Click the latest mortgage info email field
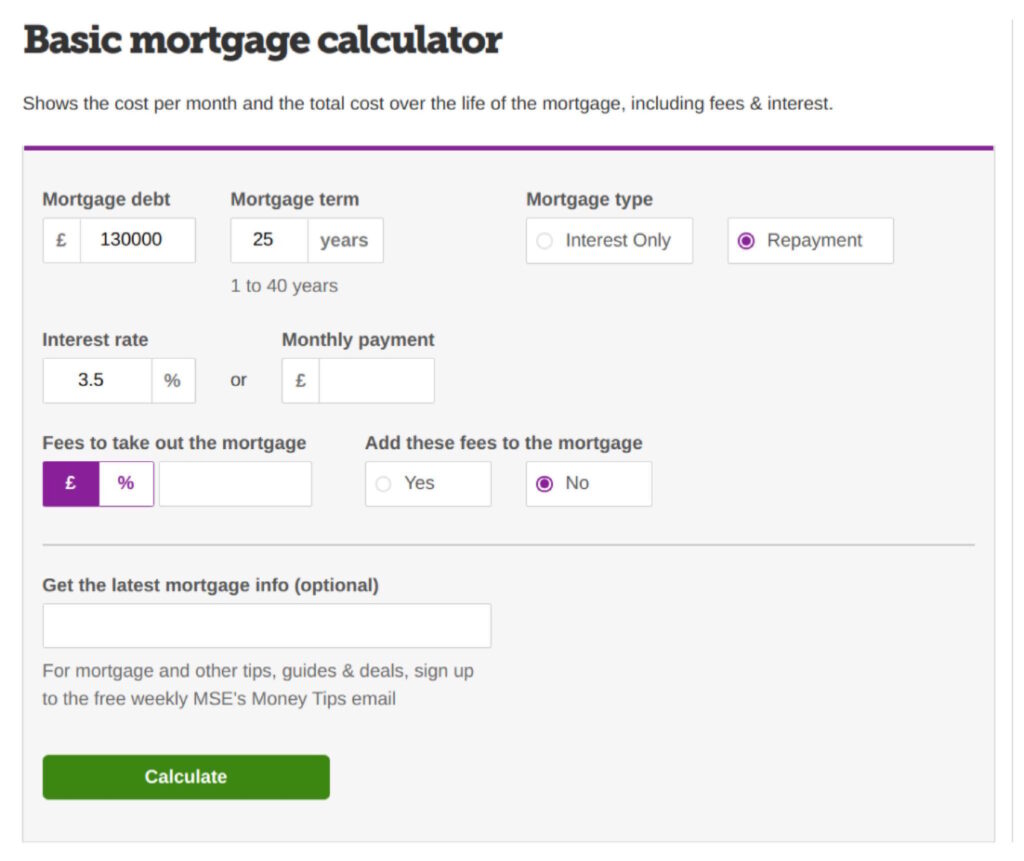This screenshot has width=1024, height=861. pyautogui.click(x=266, y=625)
